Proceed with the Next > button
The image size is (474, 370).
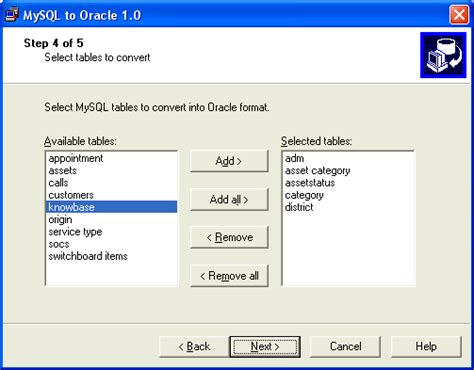click(265, 347)
